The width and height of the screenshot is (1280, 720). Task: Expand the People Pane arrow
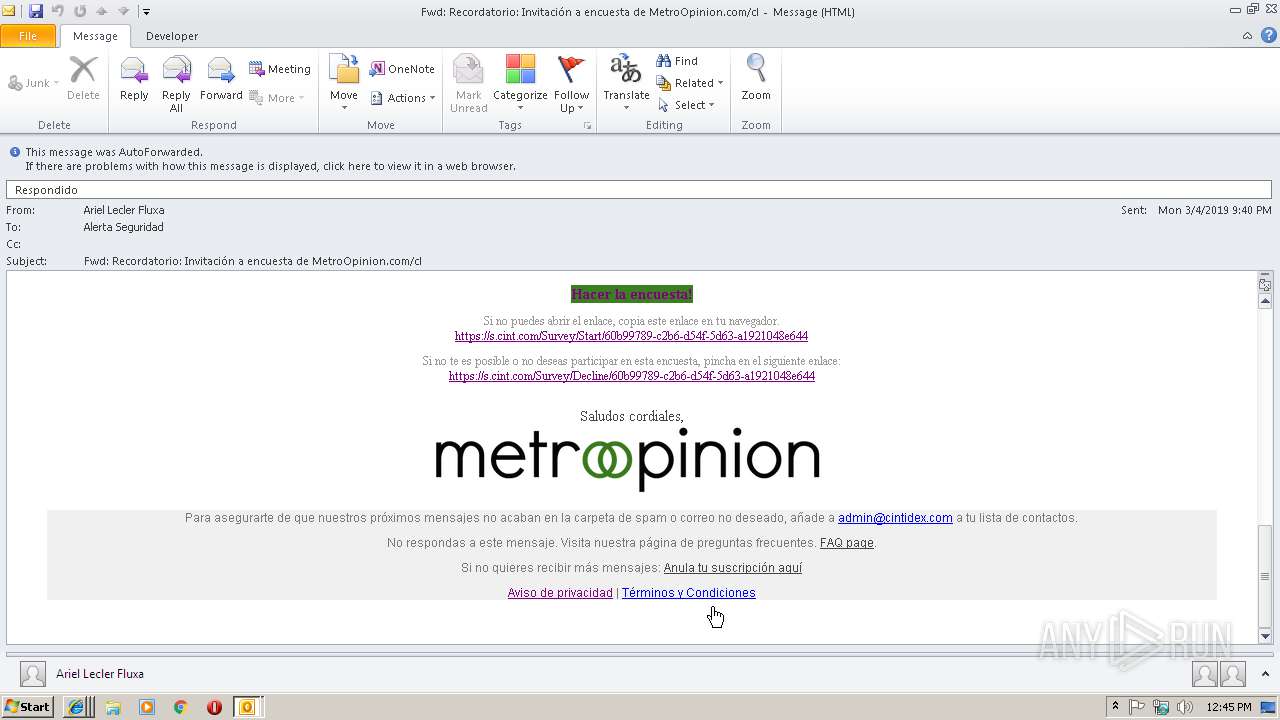coord(1265,674)
